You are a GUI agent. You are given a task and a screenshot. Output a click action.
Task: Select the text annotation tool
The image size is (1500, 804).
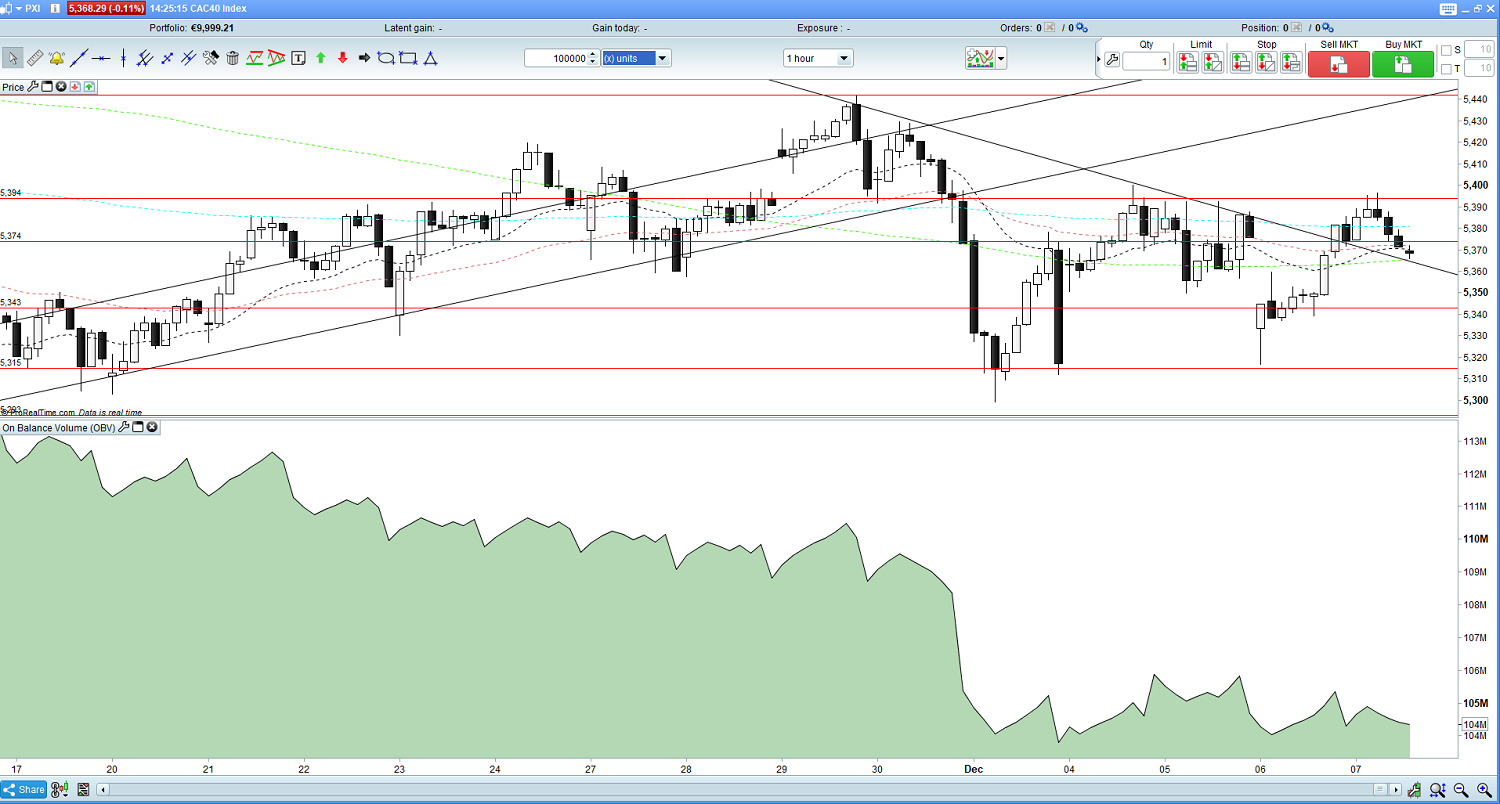tap(298, 58)
